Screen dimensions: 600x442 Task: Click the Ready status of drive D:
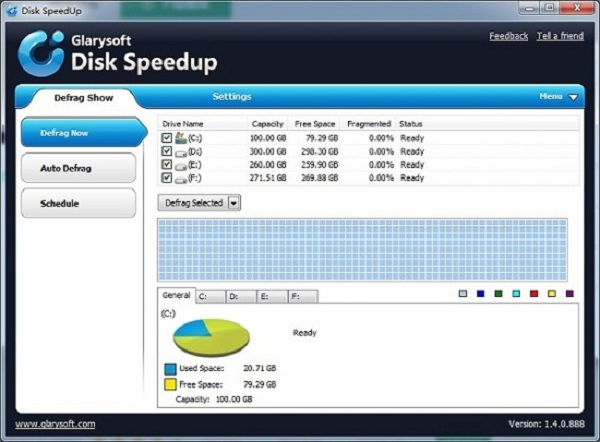412,152
